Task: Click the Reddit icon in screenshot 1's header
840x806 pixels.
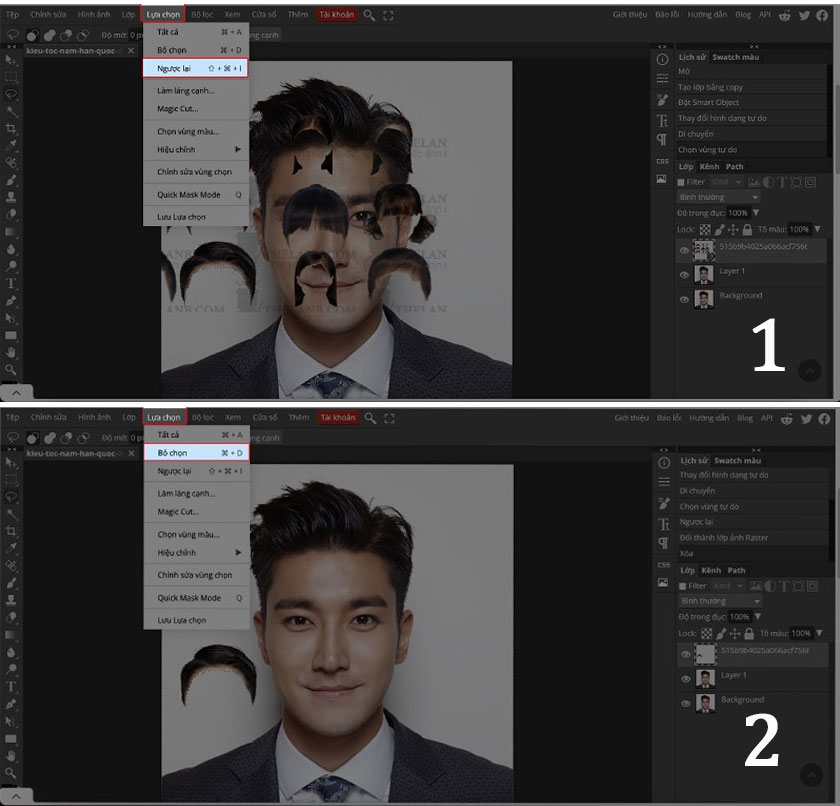Action: click(x=785, y=15)
